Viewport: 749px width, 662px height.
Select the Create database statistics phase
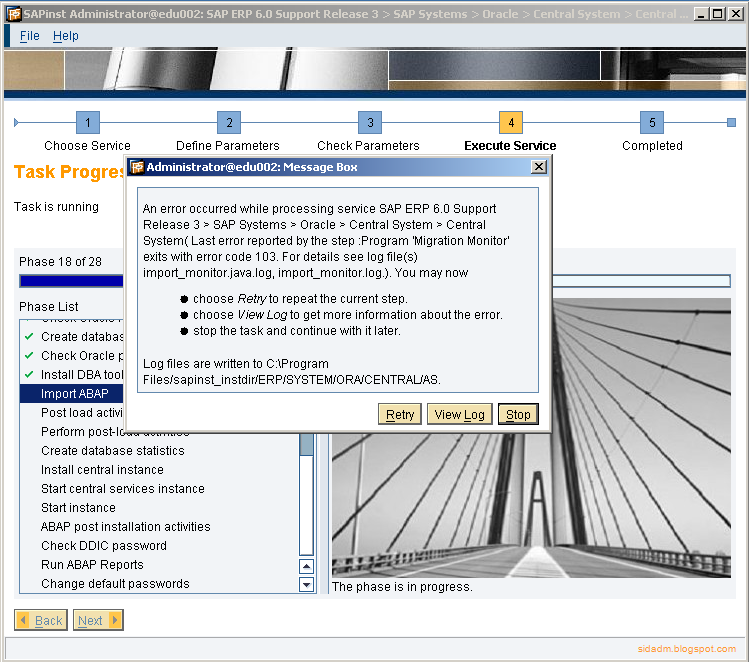(x=113, y=450)
